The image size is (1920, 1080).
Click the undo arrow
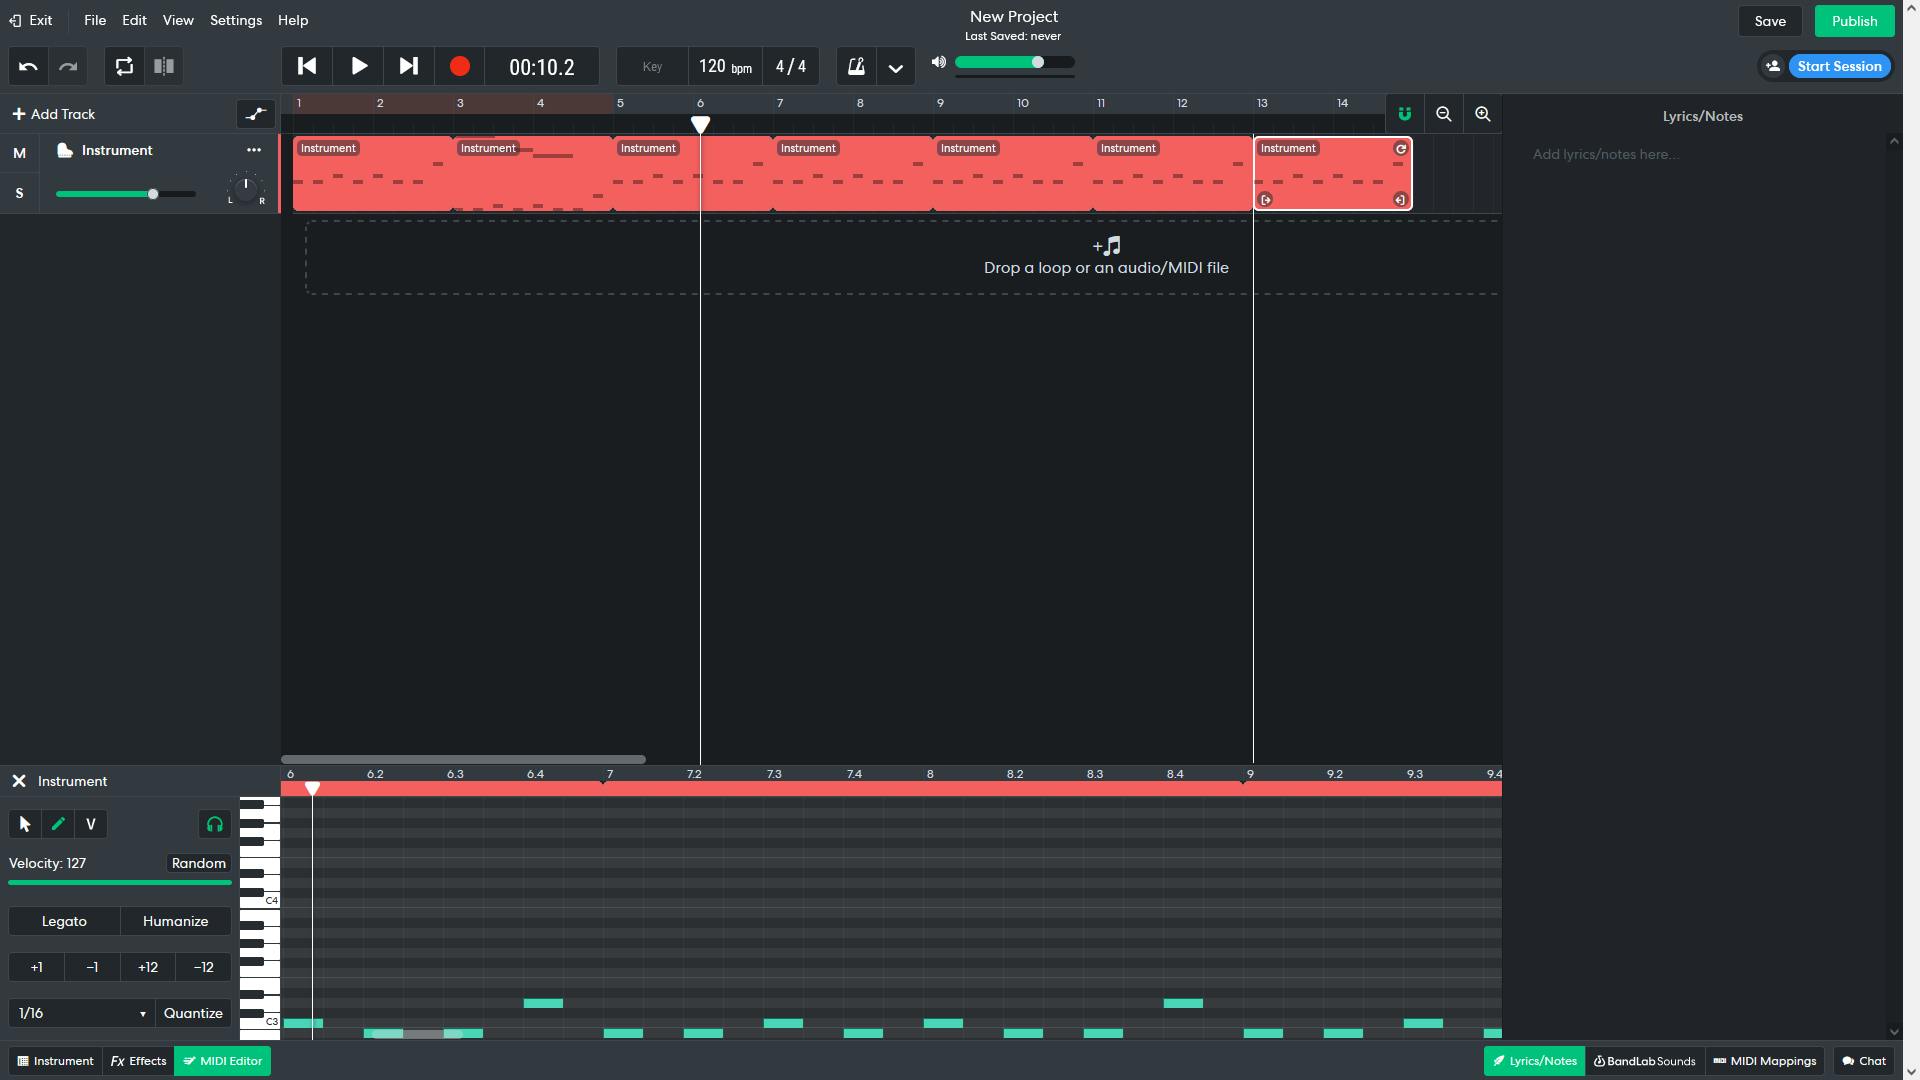[x=28, y=66]
